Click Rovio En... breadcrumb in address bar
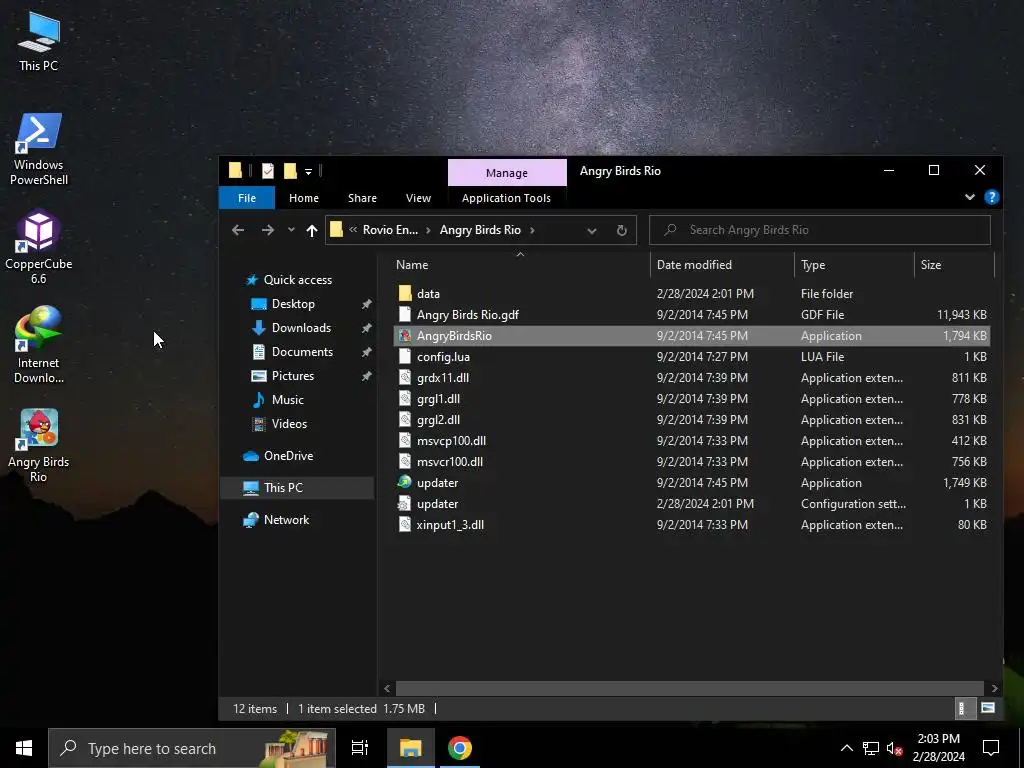1024x768 pixels. [x=390, y=230]
